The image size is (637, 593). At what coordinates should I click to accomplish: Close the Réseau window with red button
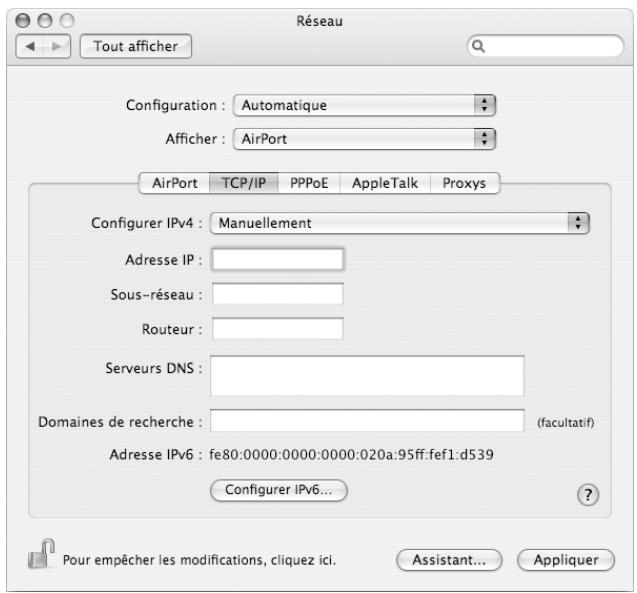click(x=23, y=20)
